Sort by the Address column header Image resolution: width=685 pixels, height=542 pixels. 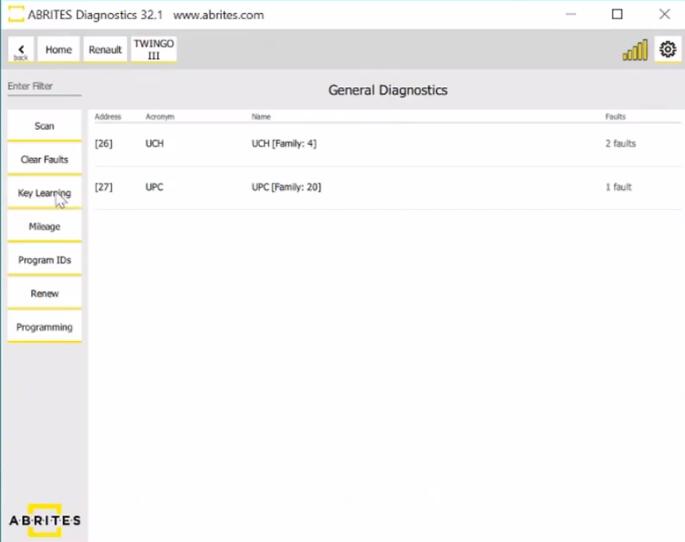click(x=108, y=117)
